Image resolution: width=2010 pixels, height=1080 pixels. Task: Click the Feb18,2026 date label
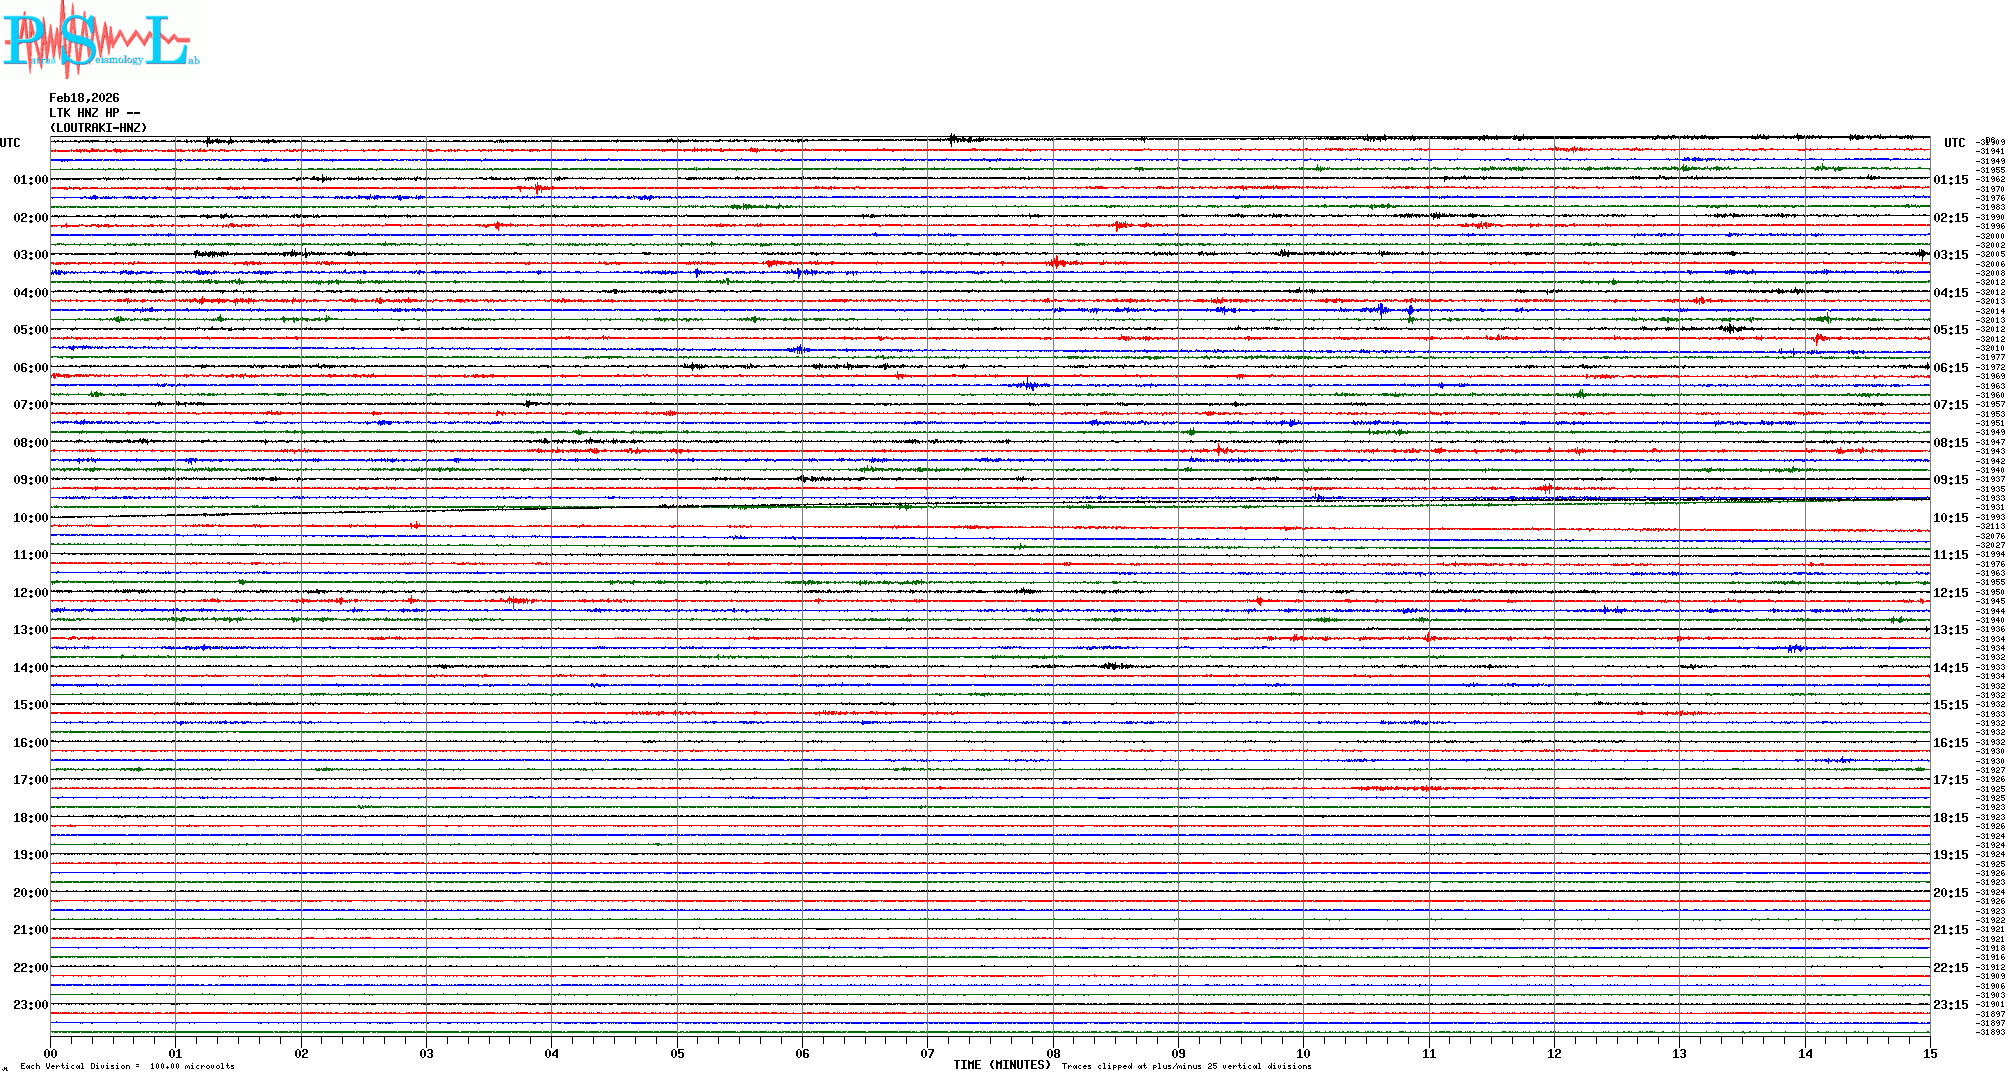coord(84,98)
